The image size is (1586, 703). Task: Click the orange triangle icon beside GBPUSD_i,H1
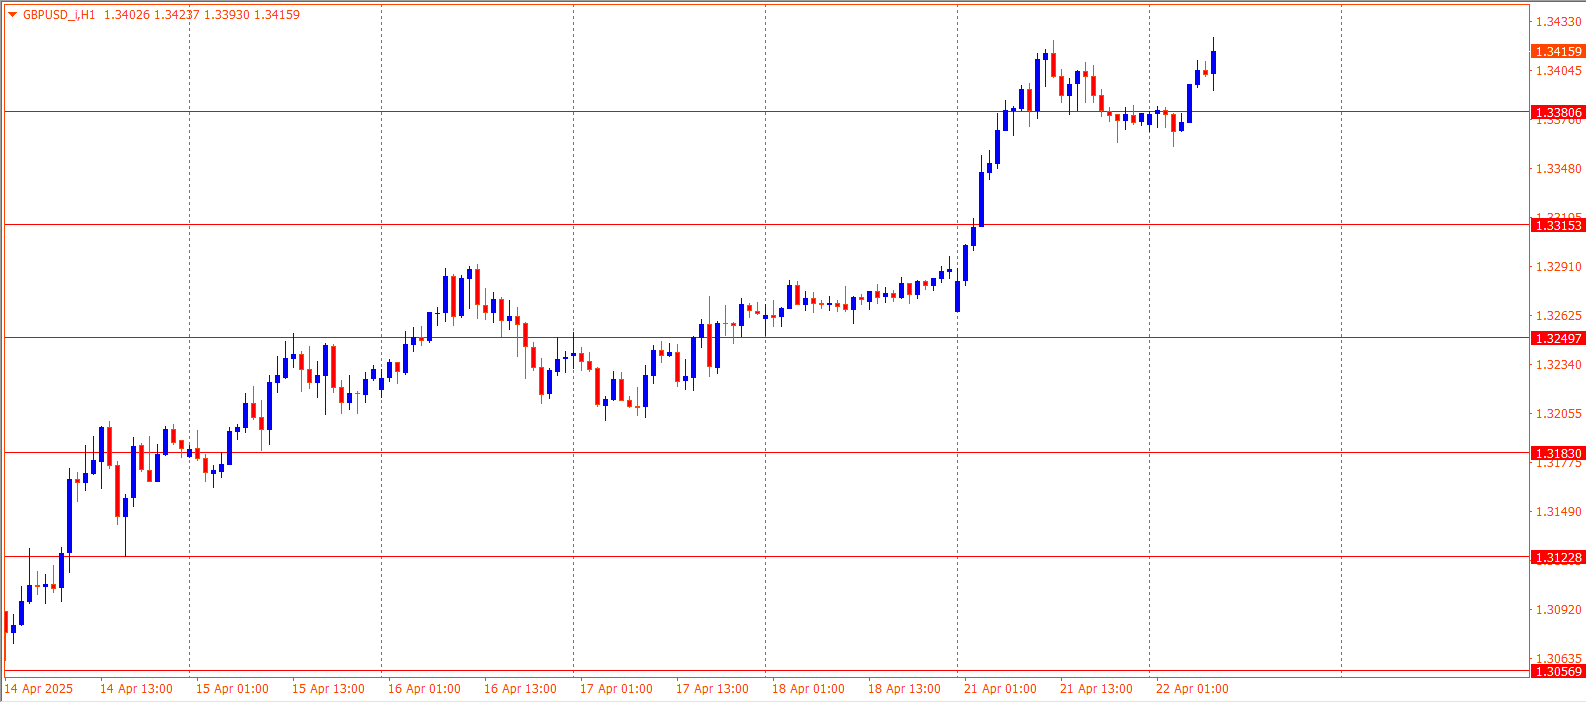pos(12,14)
